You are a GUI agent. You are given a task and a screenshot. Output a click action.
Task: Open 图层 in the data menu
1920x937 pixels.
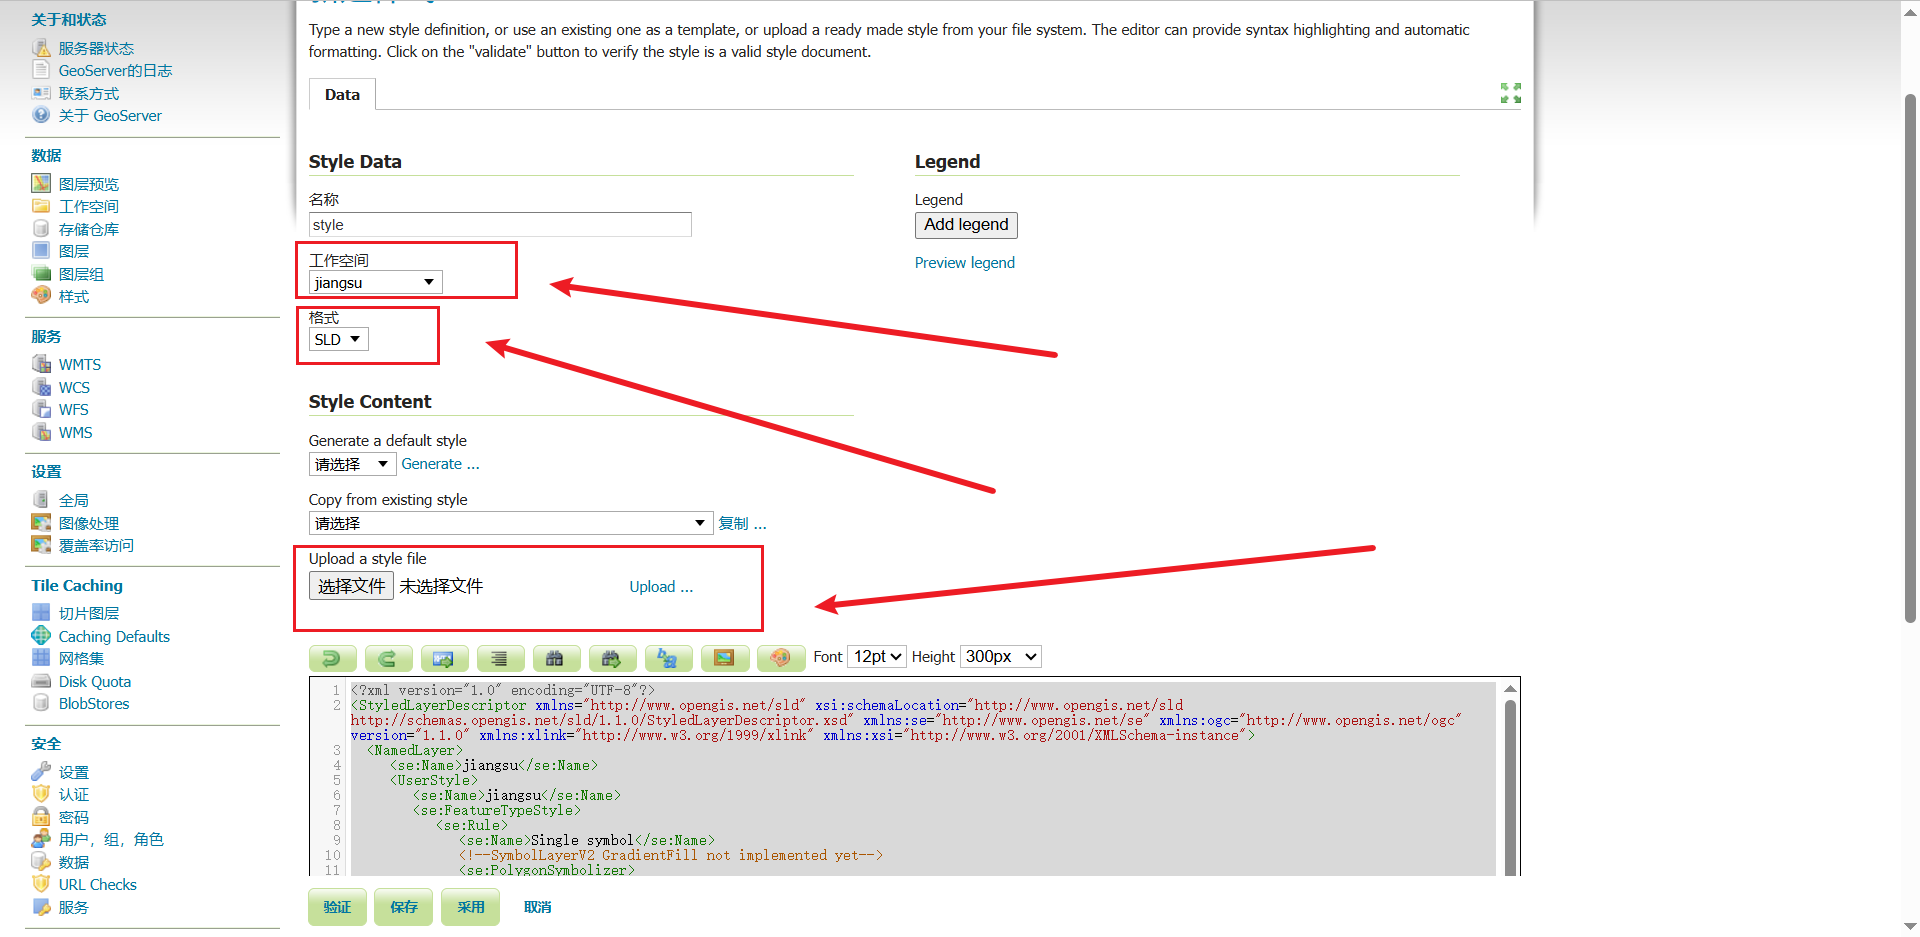pyautogui.click(x=74, y=251)
